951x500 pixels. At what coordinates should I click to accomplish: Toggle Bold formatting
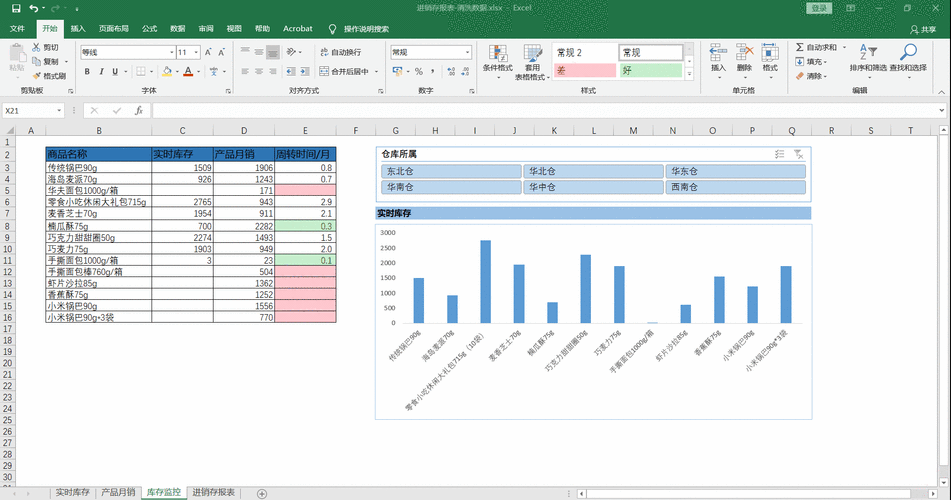click(x=88, y=71)
